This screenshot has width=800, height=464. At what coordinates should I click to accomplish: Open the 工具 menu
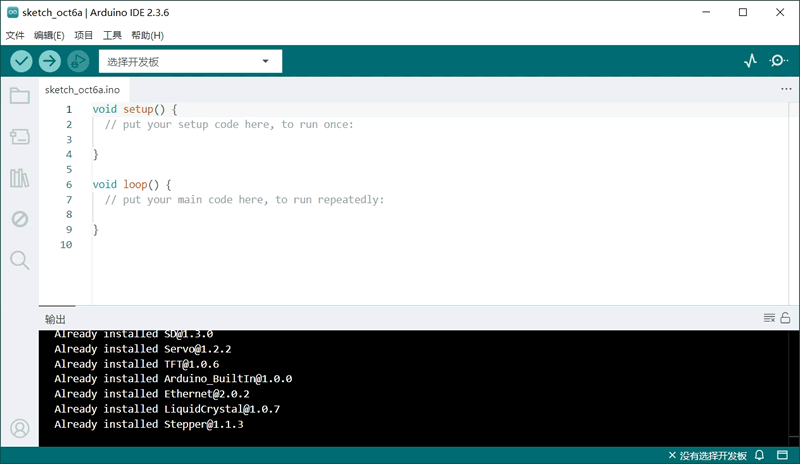[112, 35]
